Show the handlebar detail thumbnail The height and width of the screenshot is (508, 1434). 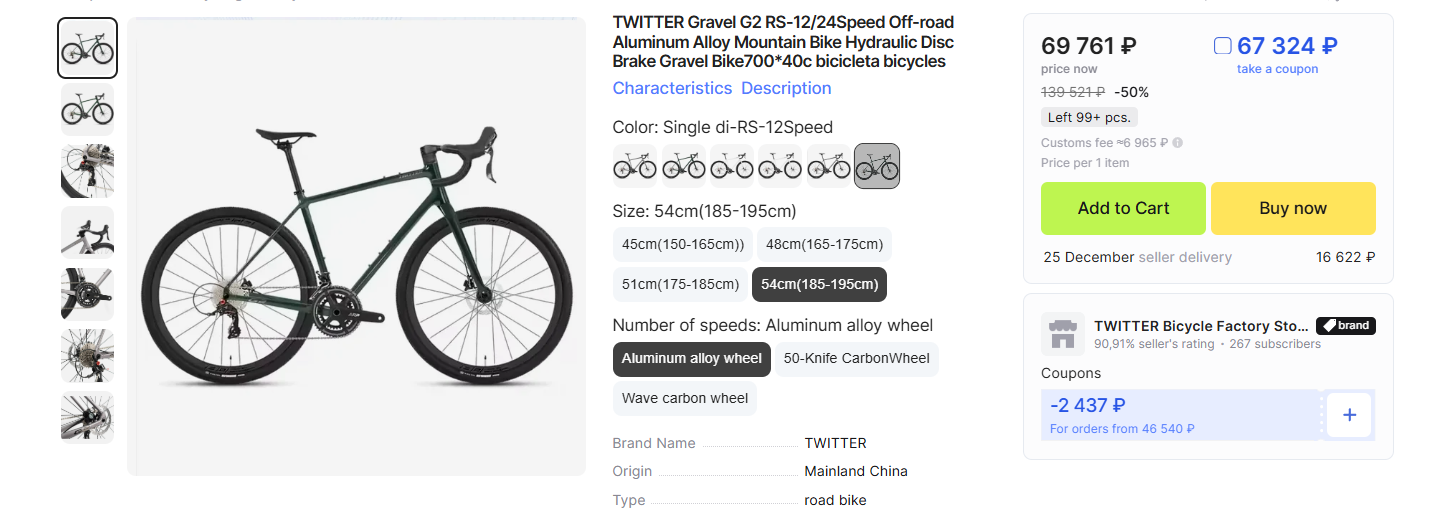point(87,232)
